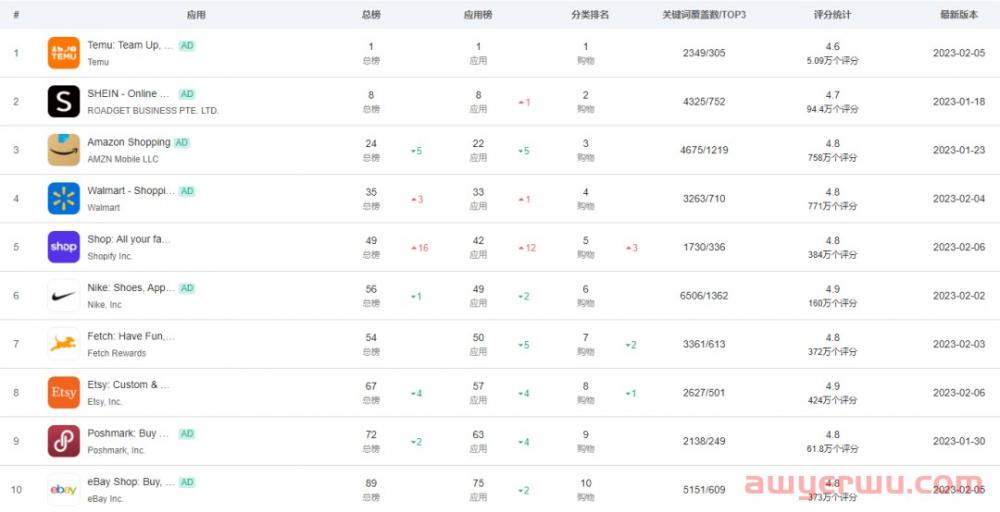Open the orange Etsy app icon
1000x512 pixels.
(64, 392)
